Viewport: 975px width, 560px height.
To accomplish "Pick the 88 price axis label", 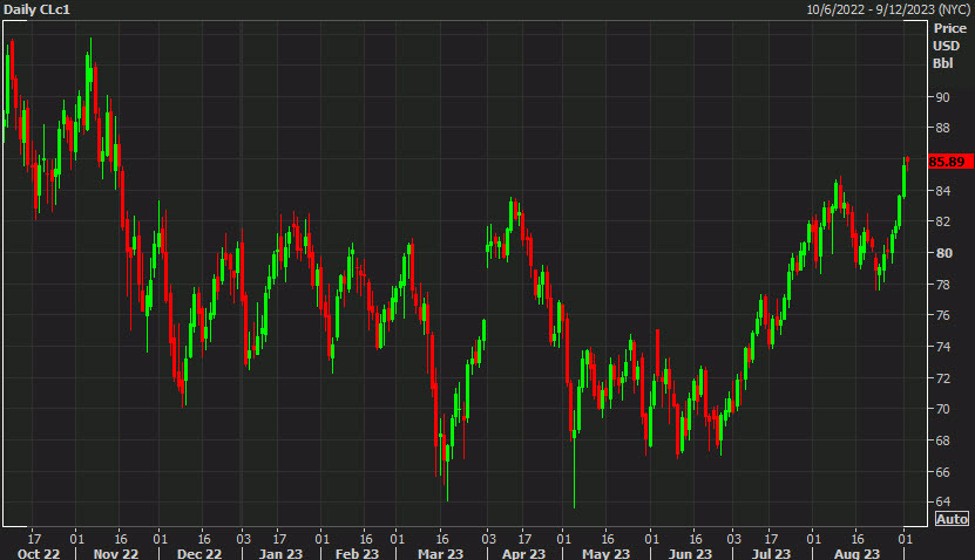I will click(x=941, y=128).
